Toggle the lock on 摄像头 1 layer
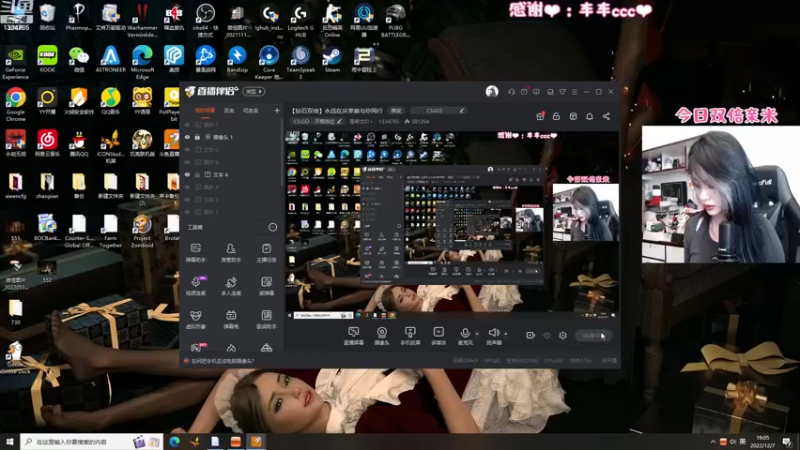Image resolution: width=800 pixels, height=450 pixels. (x=197, y=137)
